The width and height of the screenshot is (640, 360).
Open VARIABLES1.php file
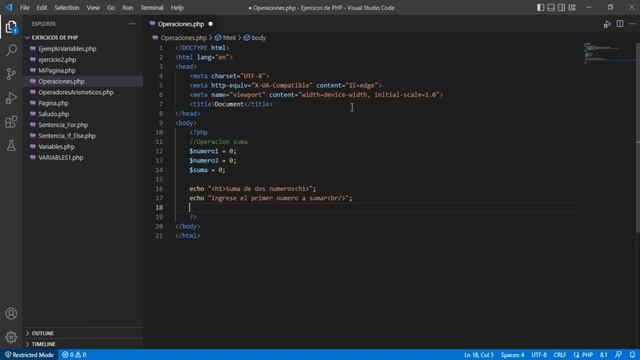pyautogui.click(x=61, y=157)
